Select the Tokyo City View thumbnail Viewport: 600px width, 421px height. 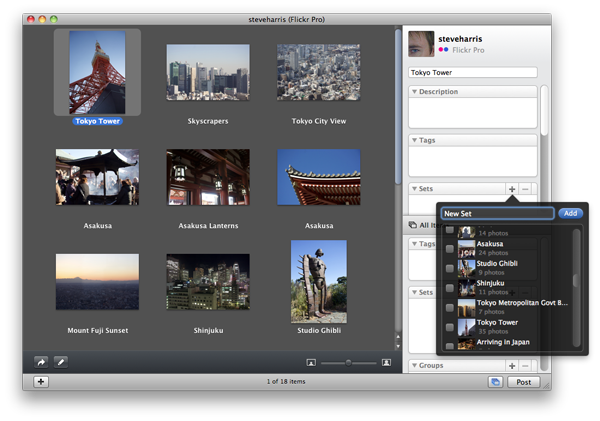(318, 72)
